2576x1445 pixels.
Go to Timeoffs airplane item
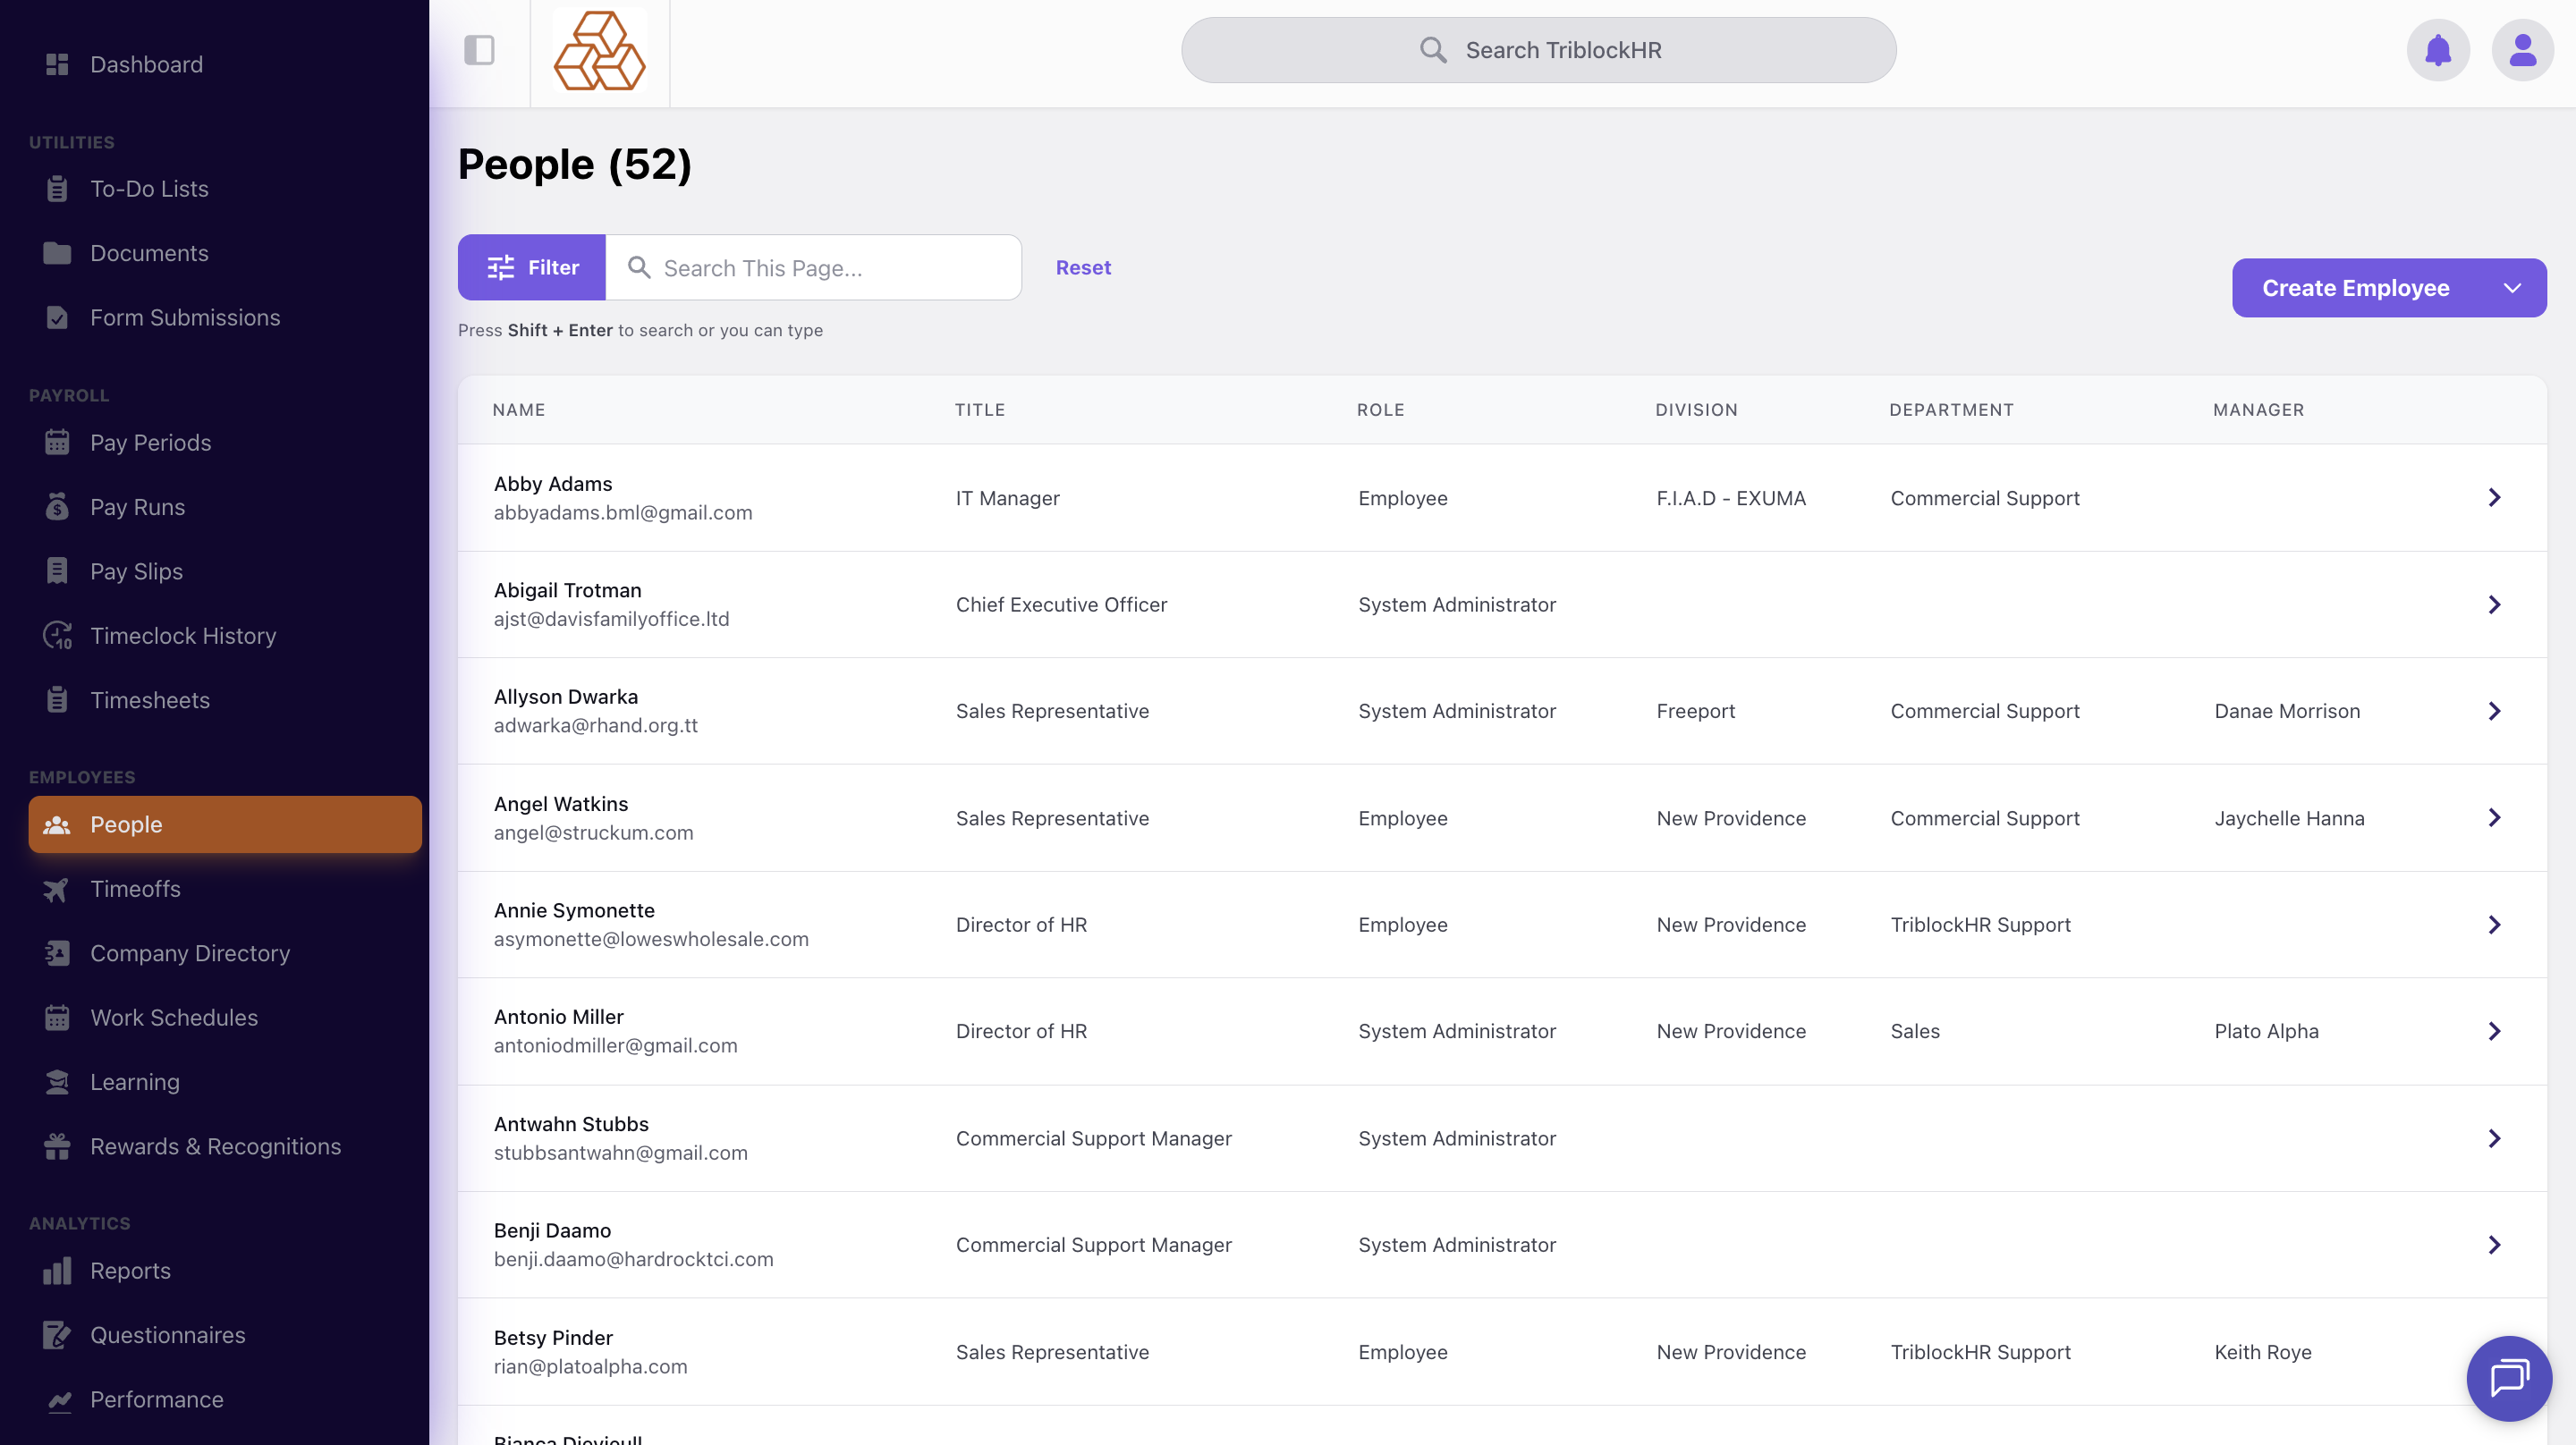click(x=135, y=889)
